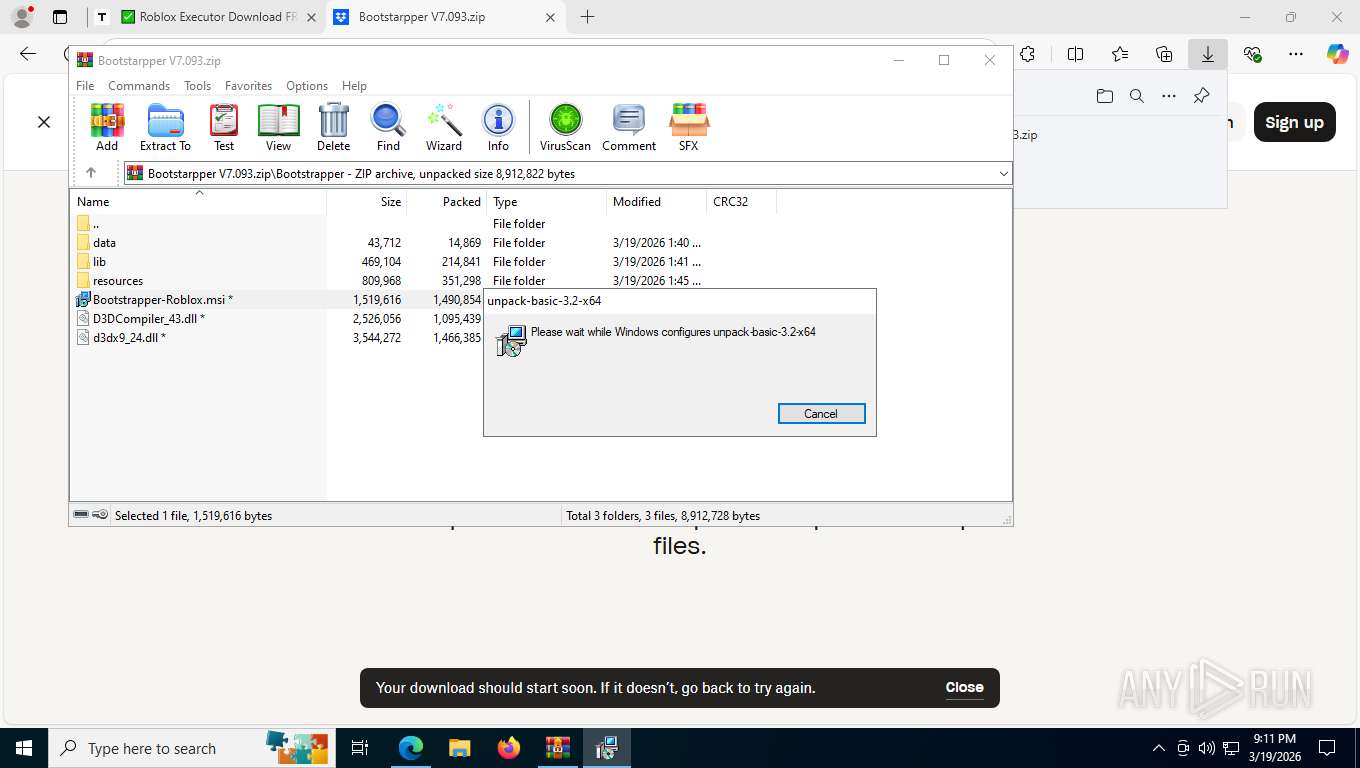Open more options in downloads flyout

point(1169,96)
